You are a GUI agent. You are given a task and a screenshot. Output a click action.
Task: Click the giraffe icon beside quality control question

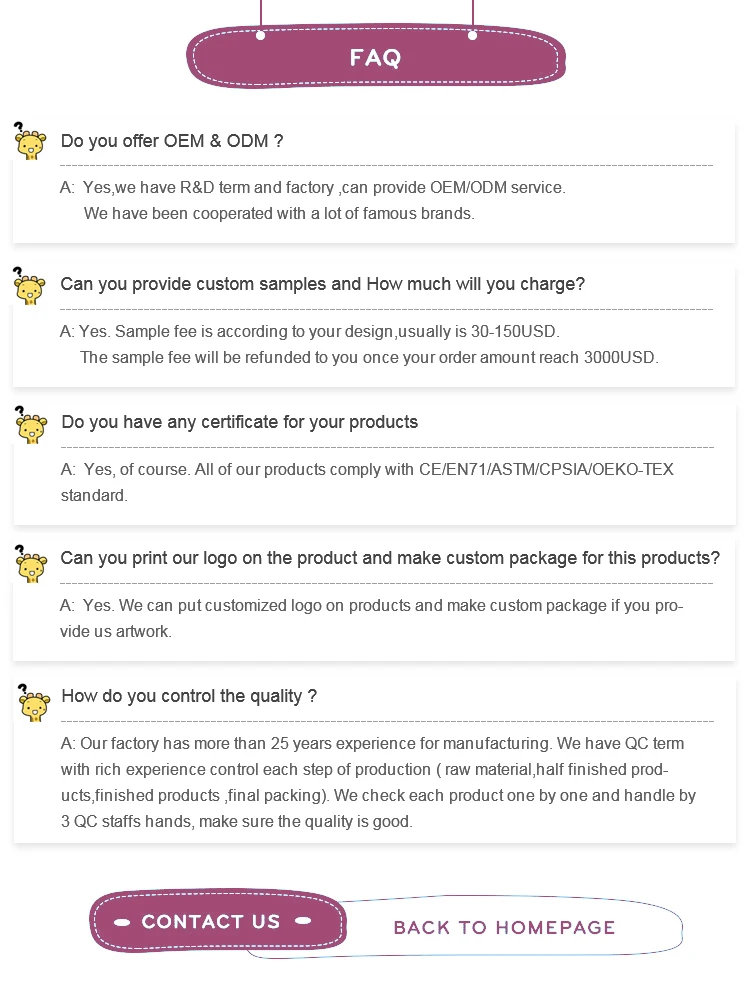pos(33,703)
